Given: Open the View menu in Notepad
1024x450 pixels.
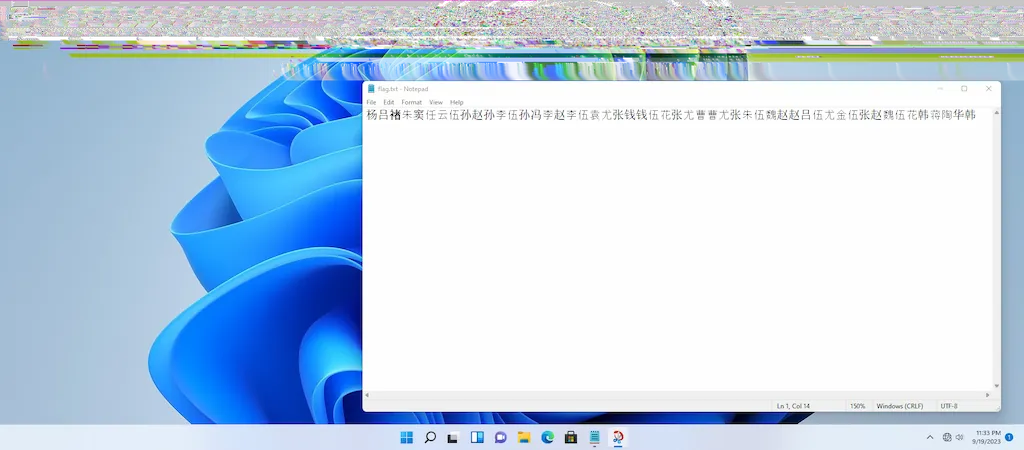Looking at the screenshot, I should 436,102.
